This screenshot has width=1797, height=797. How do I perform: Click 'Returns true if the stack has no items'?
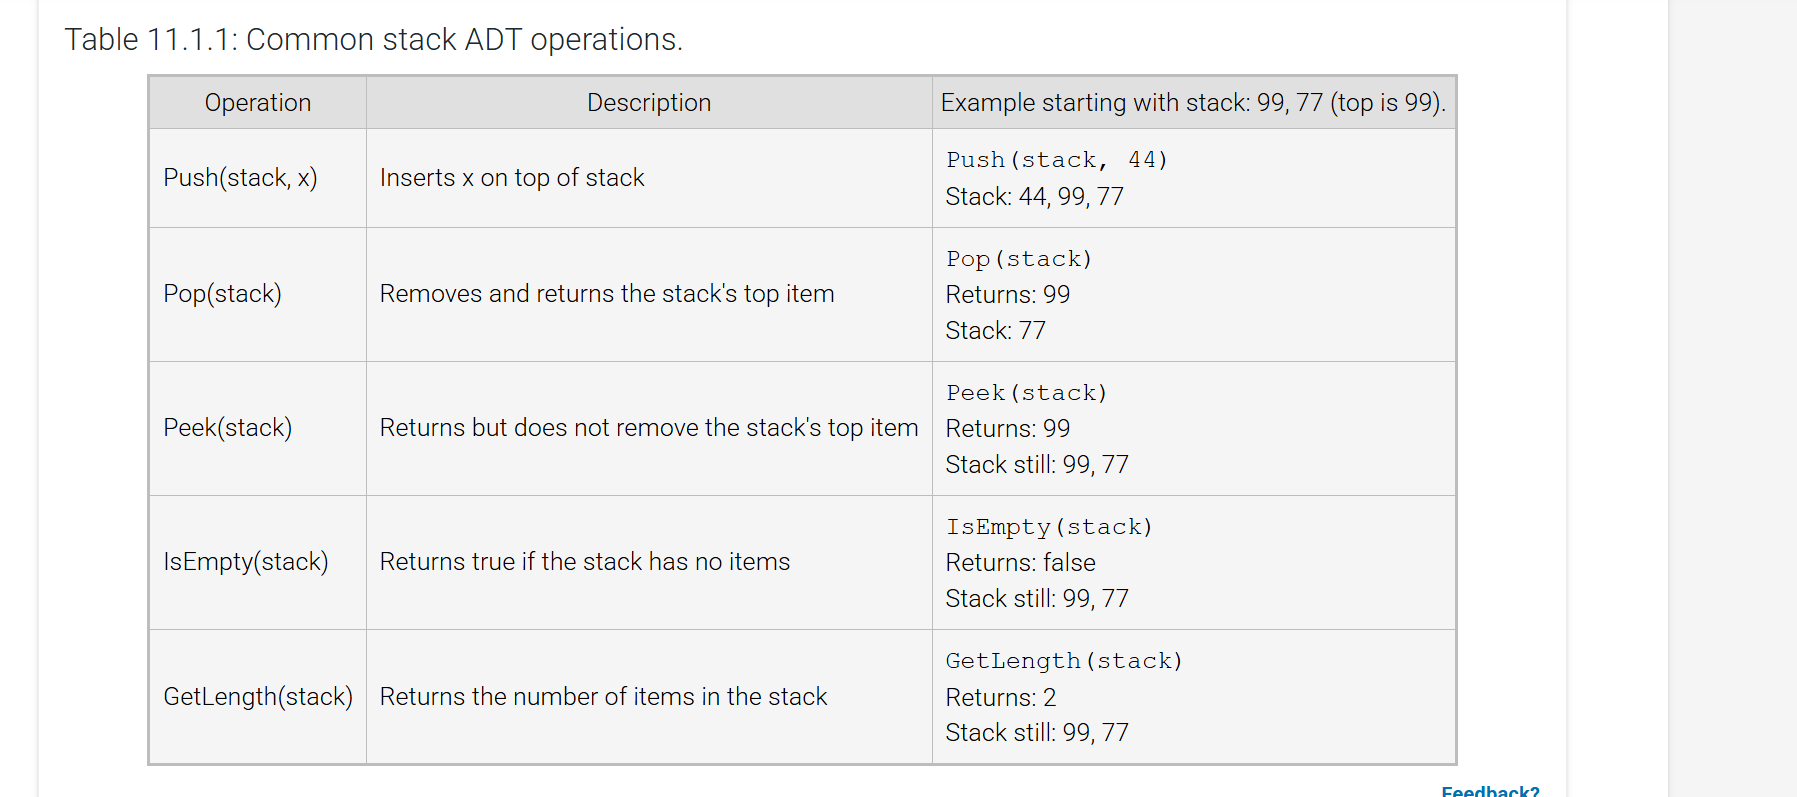(x=585, y=562)
